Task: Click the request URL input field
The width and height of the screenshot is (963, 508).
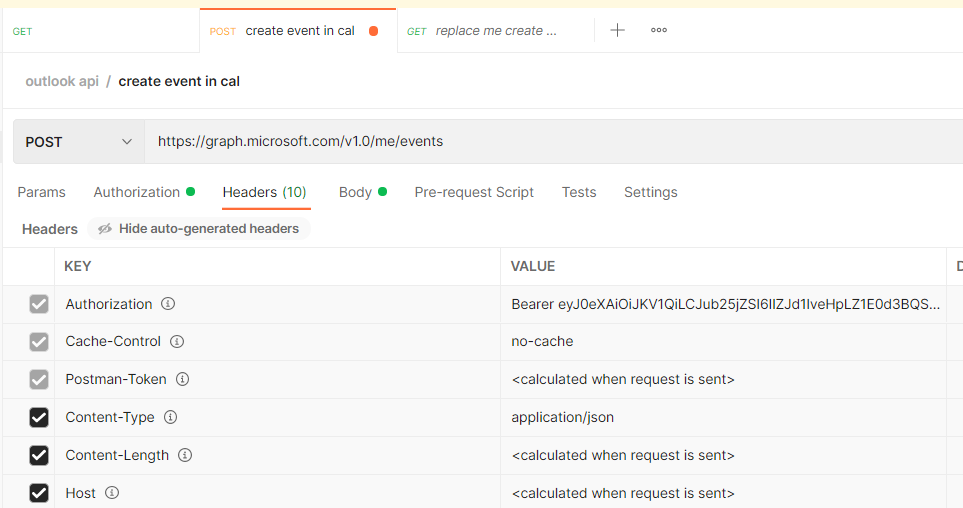Action: [553, 142]
